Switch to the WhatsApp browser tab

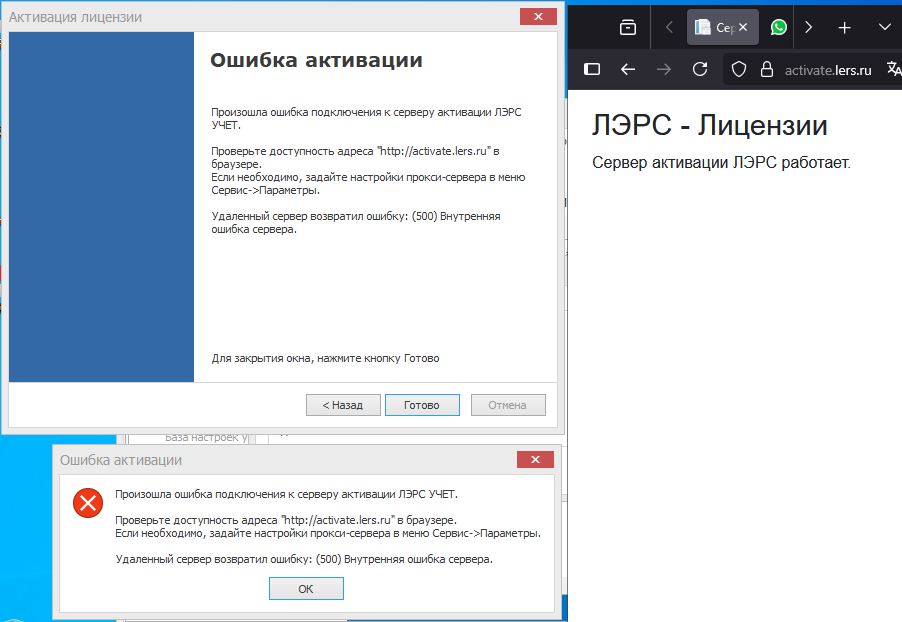point(778,27)
